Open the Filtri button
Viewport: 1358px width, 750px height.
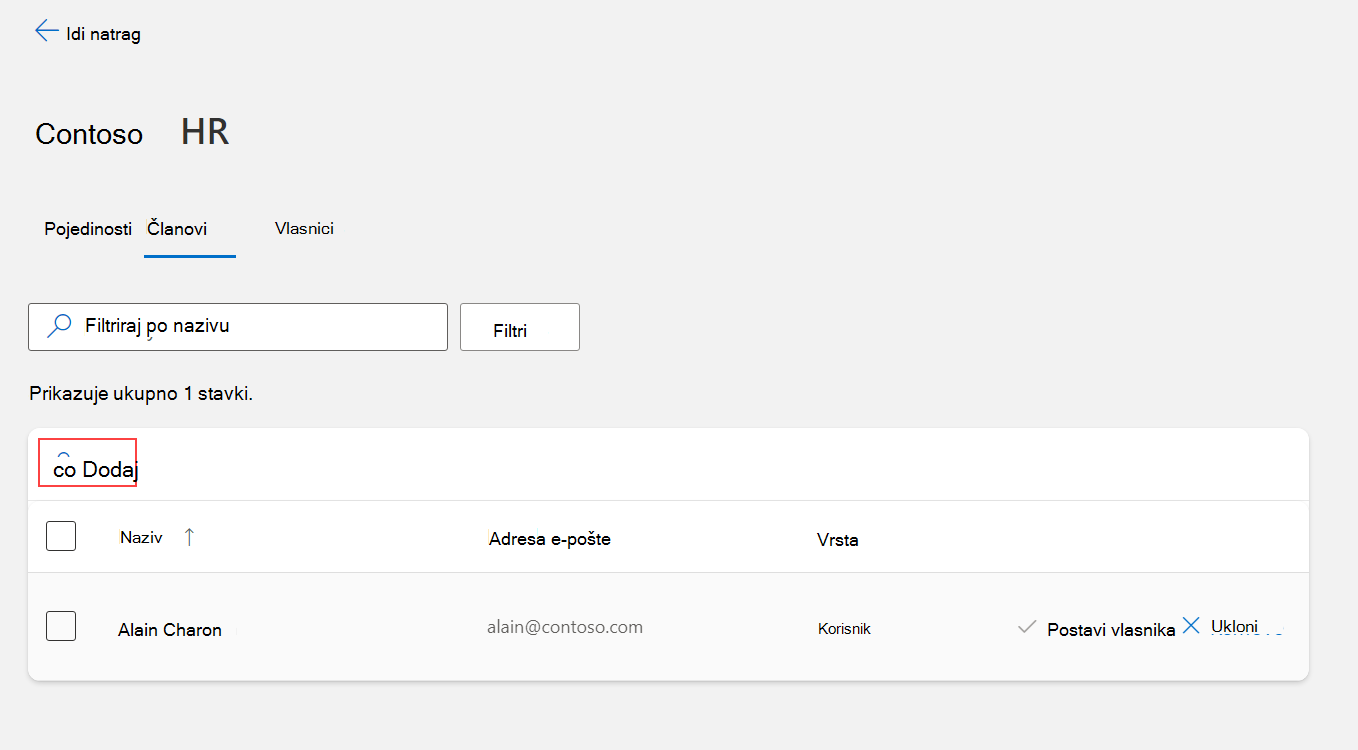pyautogui.click(x=520, y=327)
